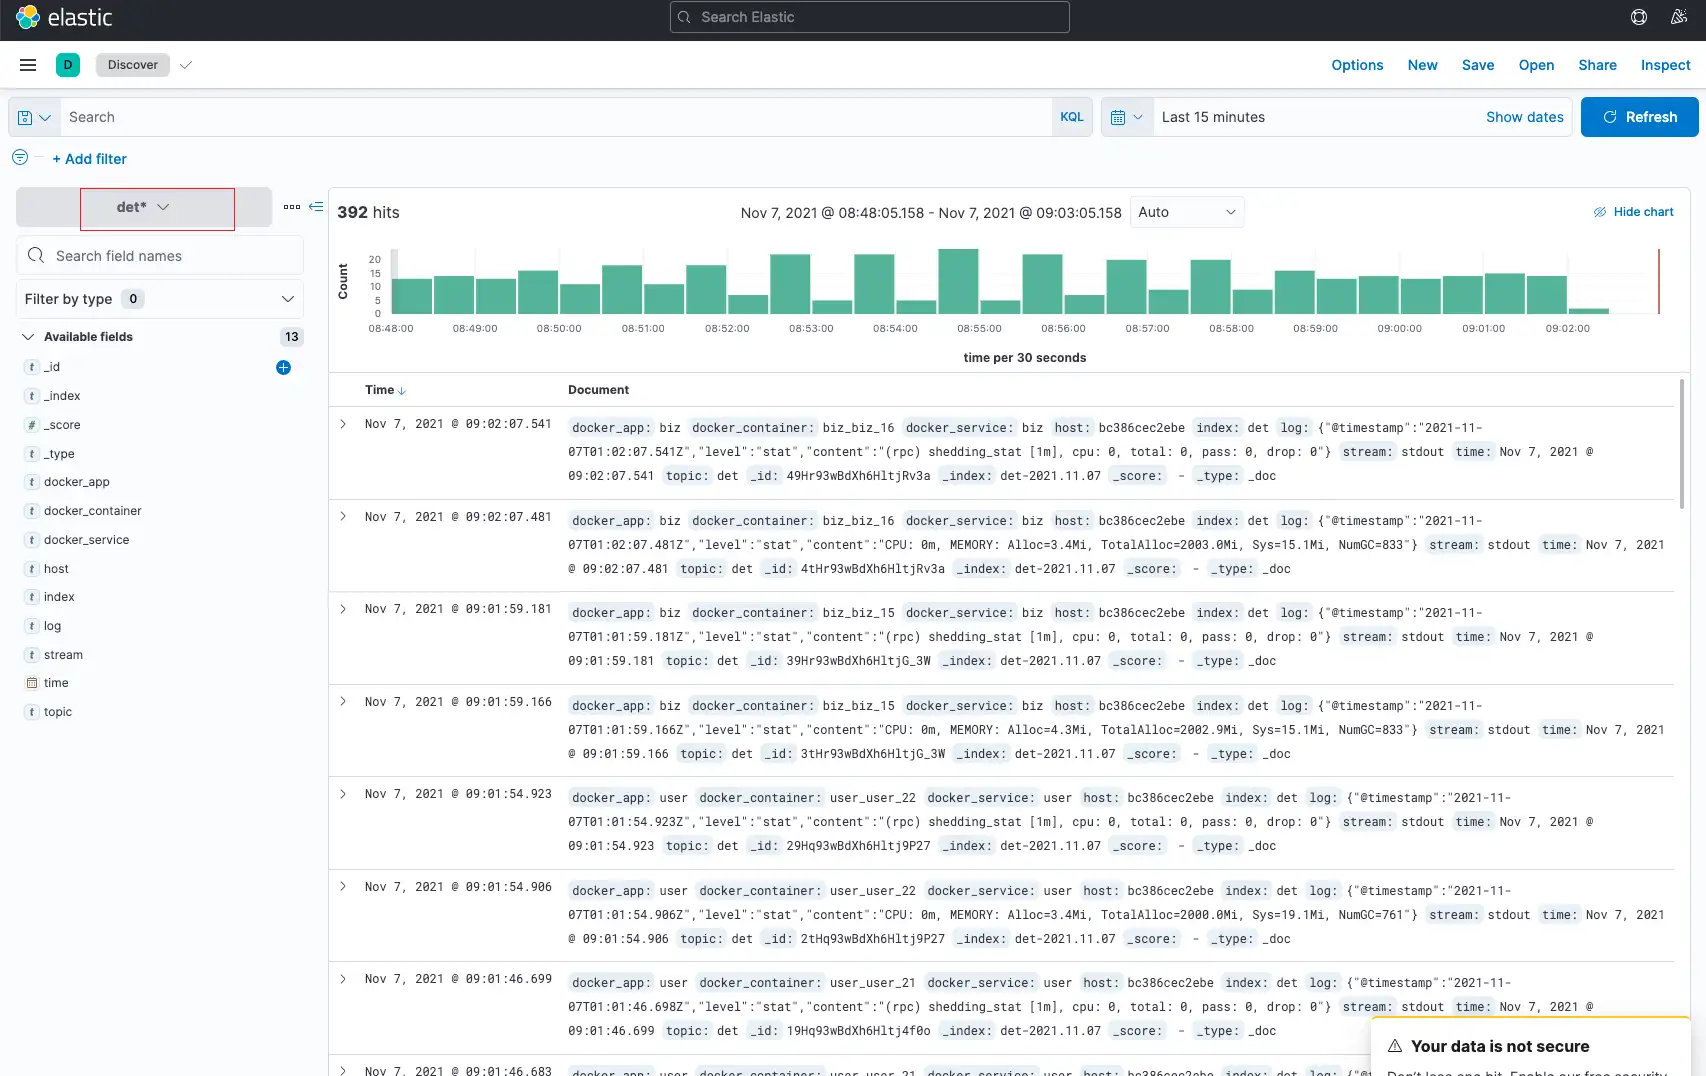
Task: Click the topic string type icon
Action: pos(32,712)
